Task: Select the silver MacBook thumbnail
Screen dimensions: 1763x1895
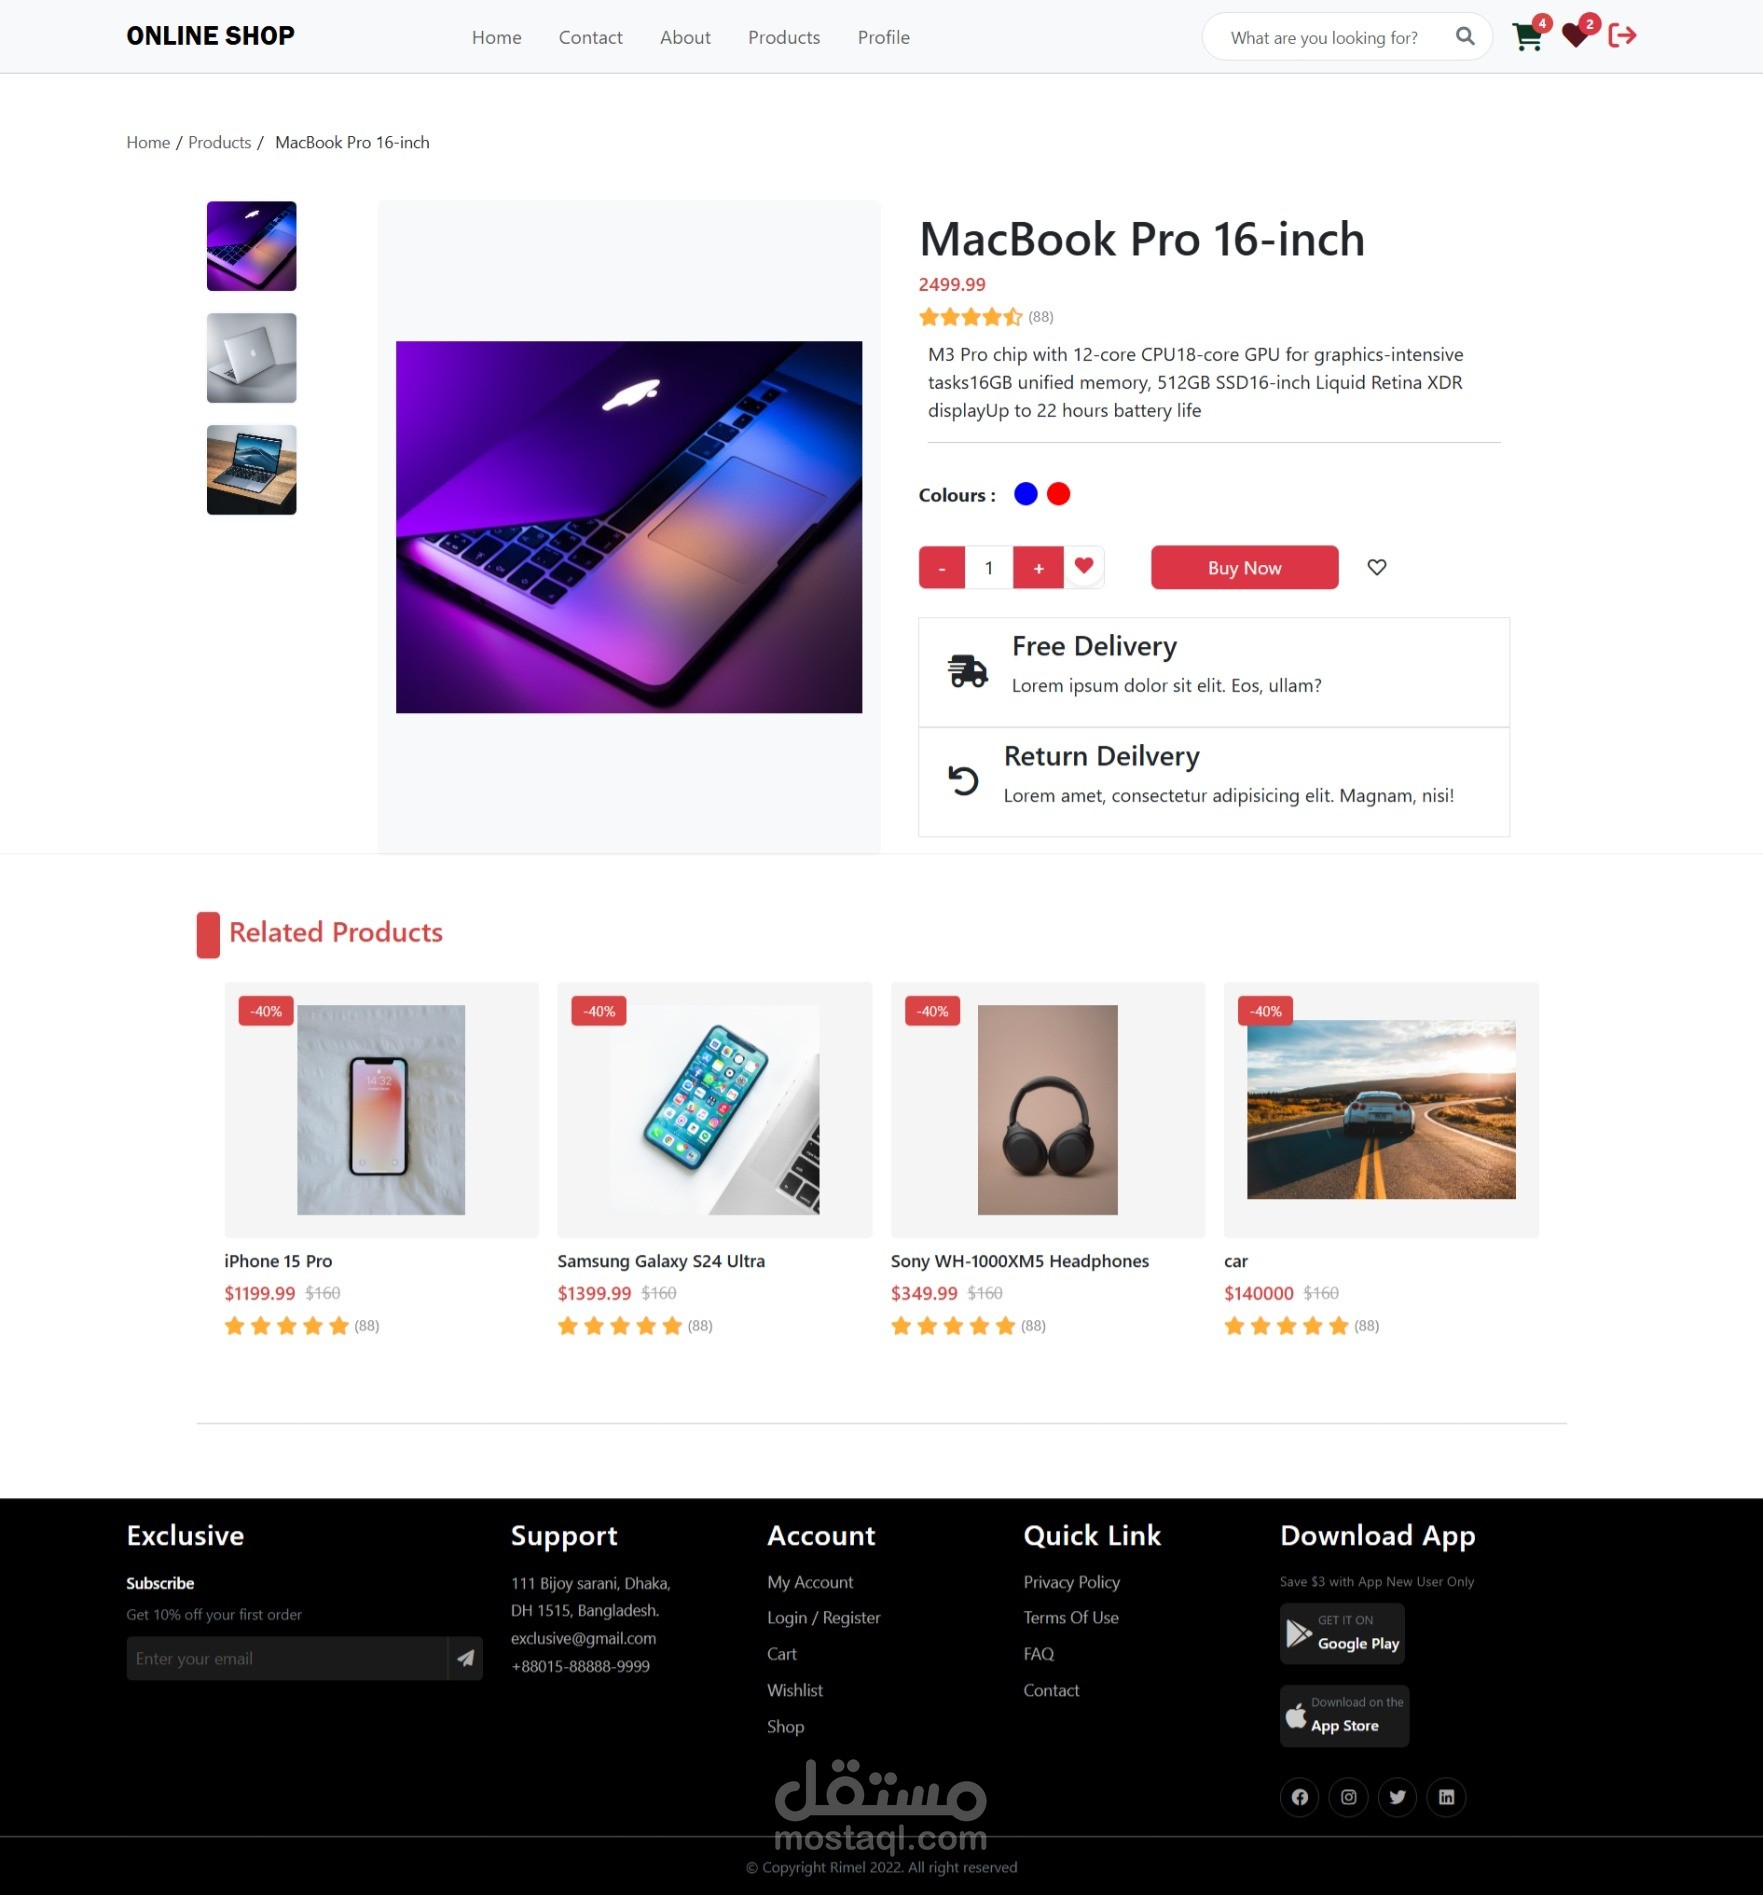Action: [251, 358]
